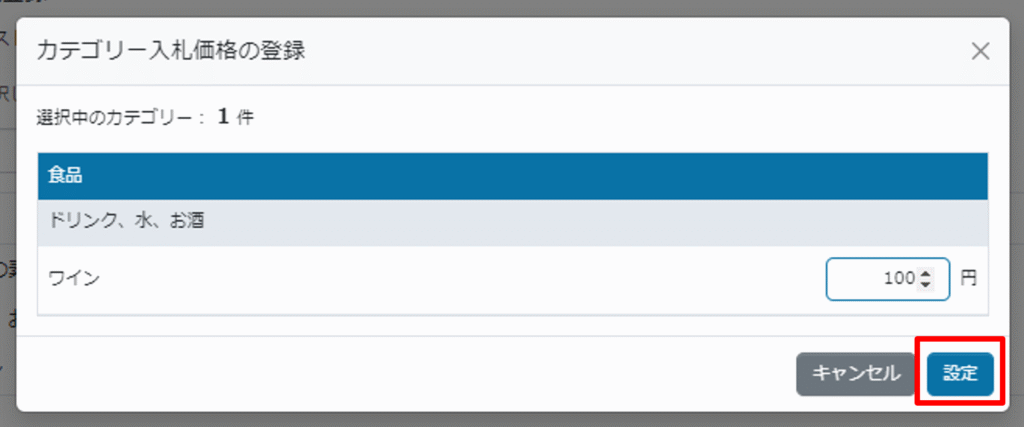Click the 選択中のカテゴリー label text
Viewport: 1024px width, 427px height.
click(x=121, y=119)
